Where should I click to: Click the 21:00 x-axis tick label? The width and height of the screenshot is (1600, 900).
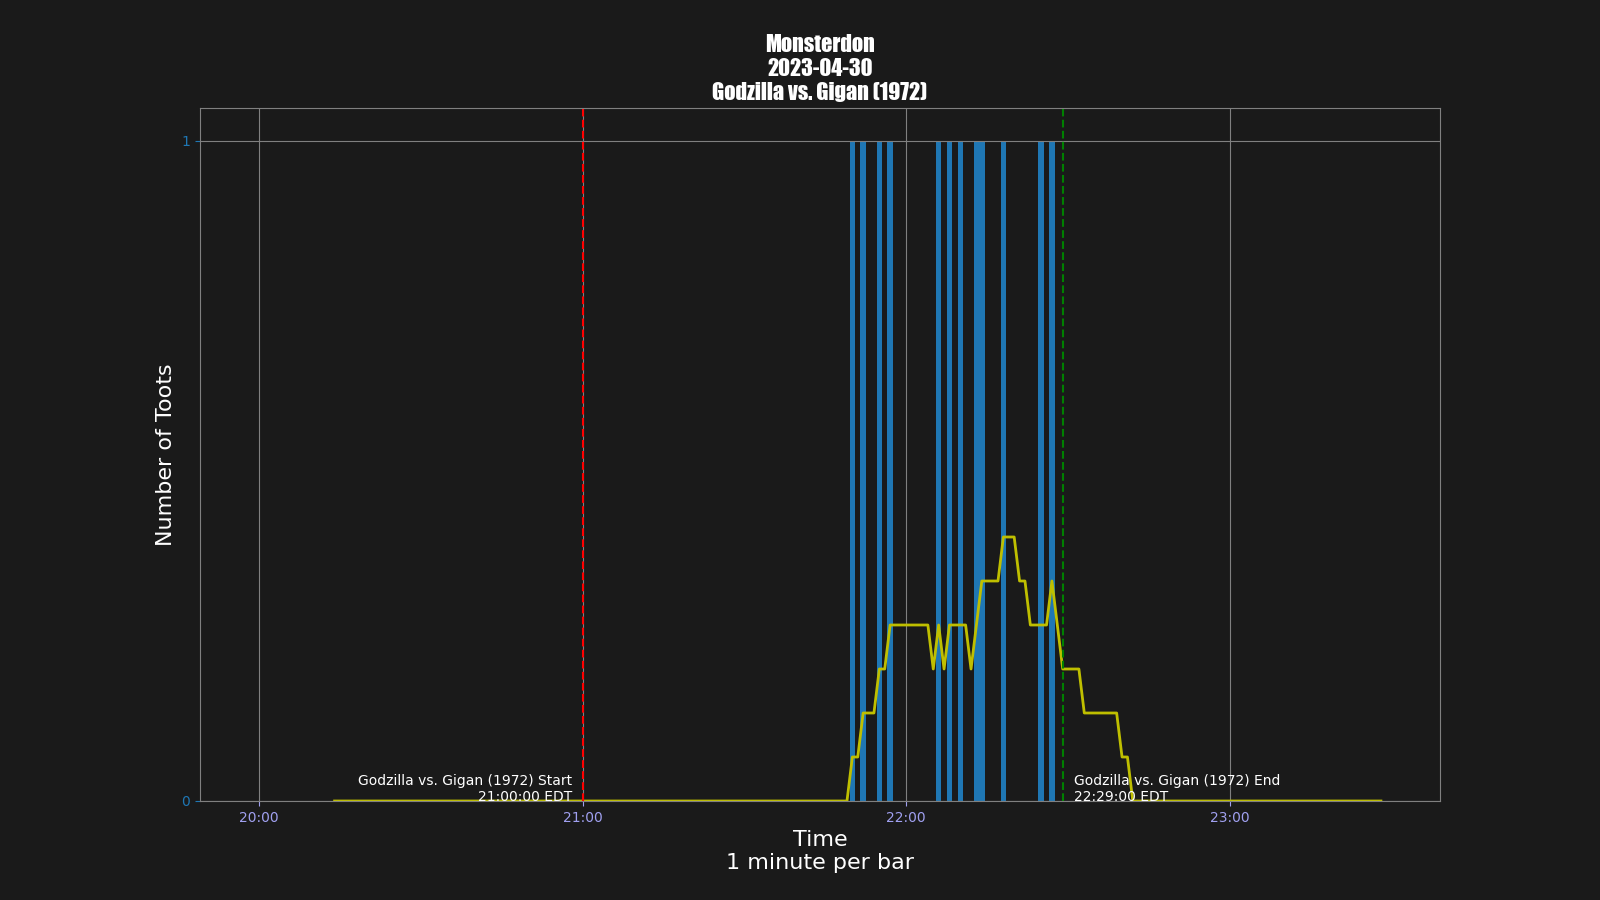click(583, 817)
